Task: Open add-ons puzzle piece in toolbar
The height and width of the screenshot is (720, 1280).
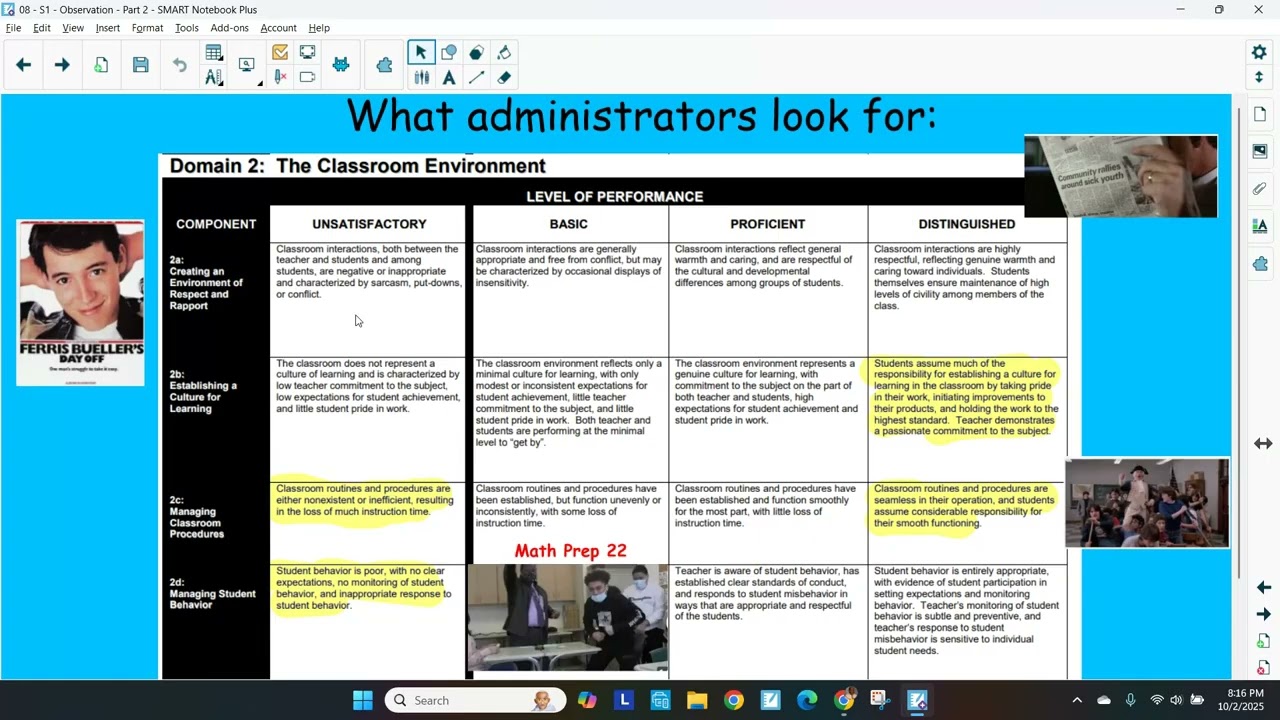Action: point(384,65)
